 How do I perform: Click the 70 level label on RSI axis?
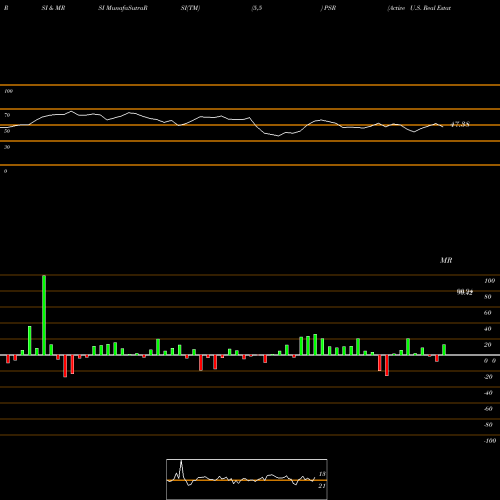click(7, 115)
